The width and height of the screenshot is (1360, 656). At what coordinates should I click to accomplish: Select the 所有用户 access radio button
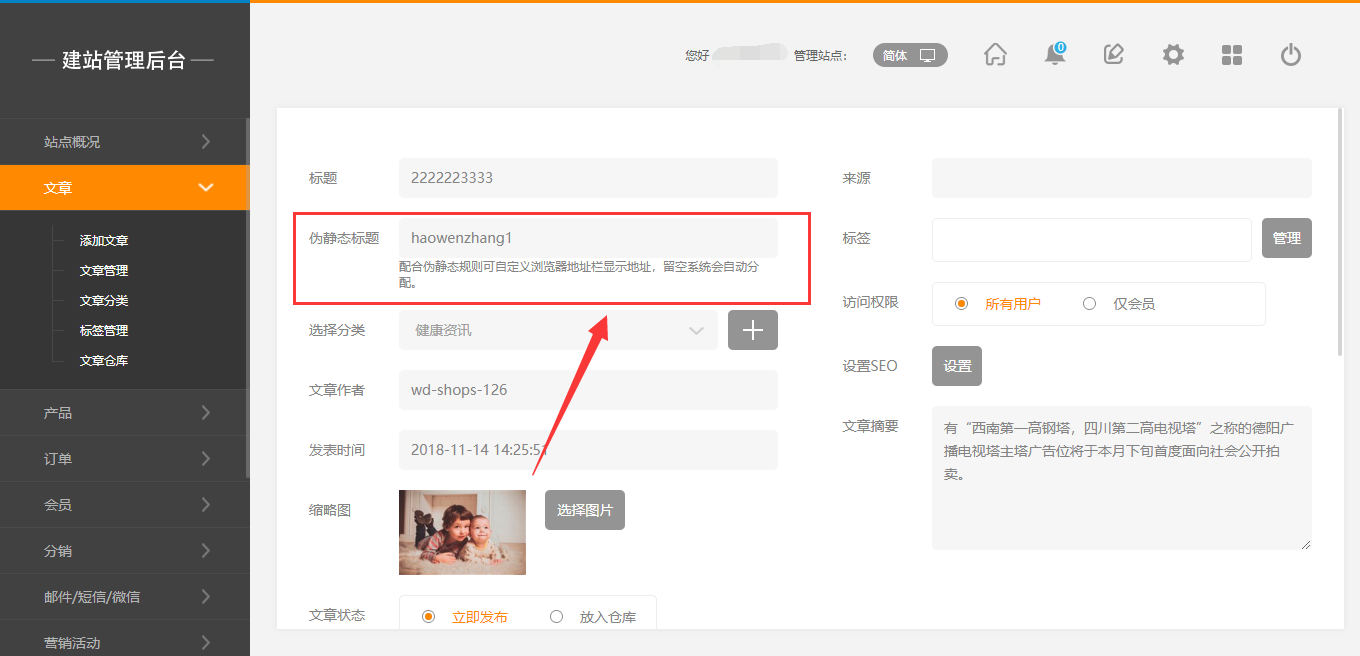[x=961, y=304]
